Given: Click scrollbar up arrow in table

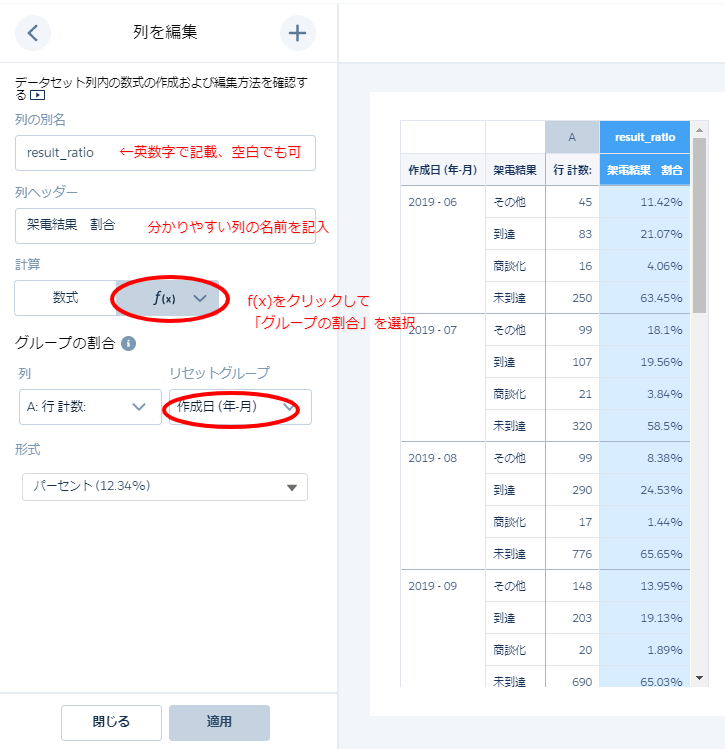Looking at the screenshot, I should click(699, 130).
